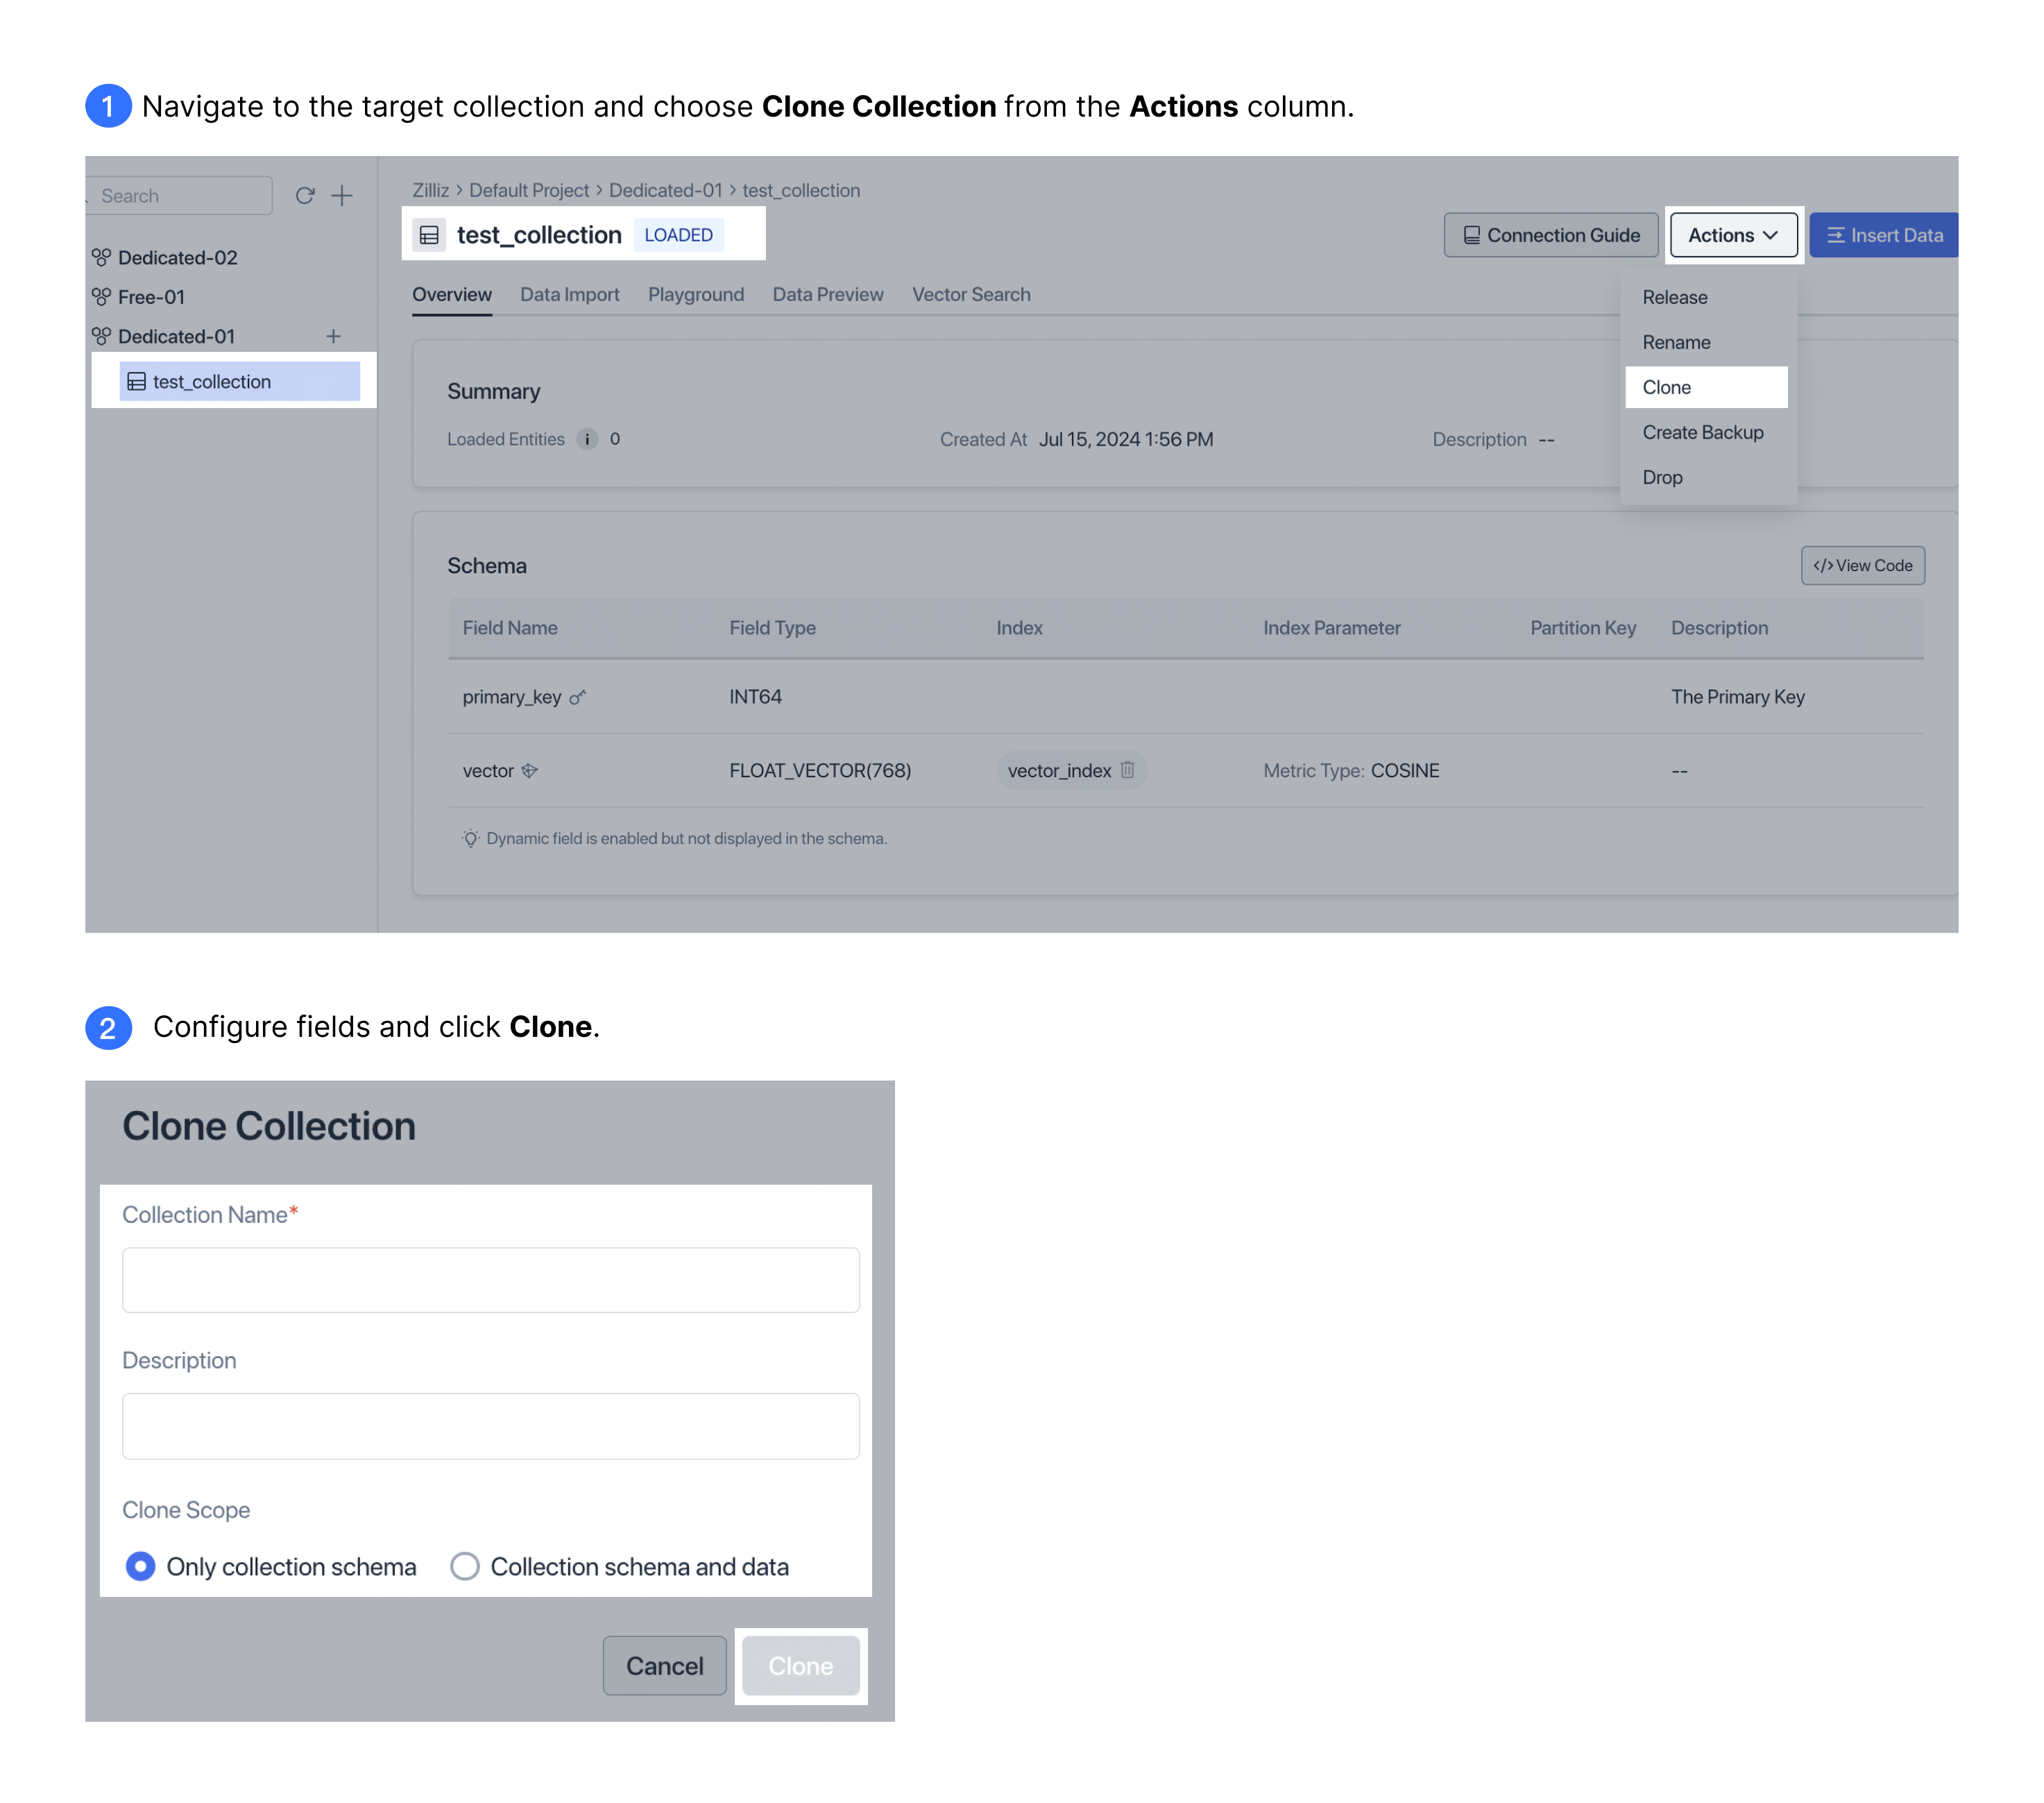The image size is (2044, 1803).
Task: Click the primary_key field name
Action: pyautogui.click(x=512, y=697)
